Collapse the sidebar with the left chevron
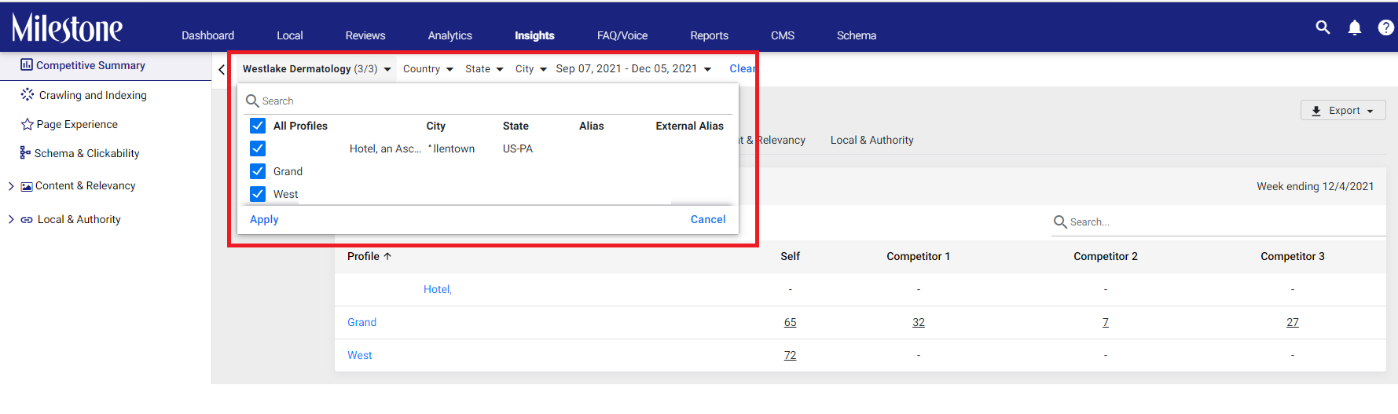1398x414 pixels. (221, 69)
